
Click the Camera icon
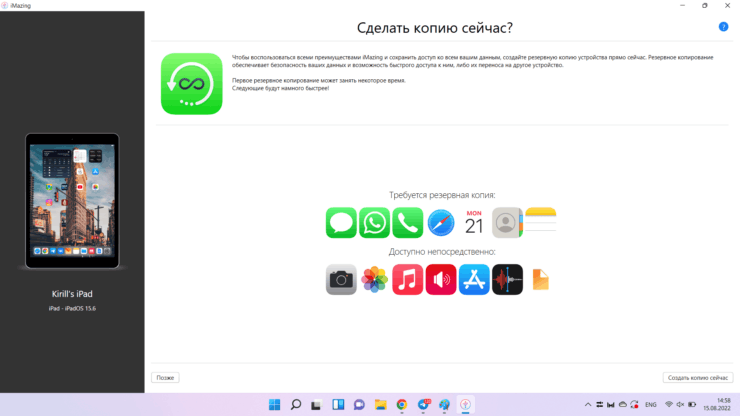click(x=341, y=280)
